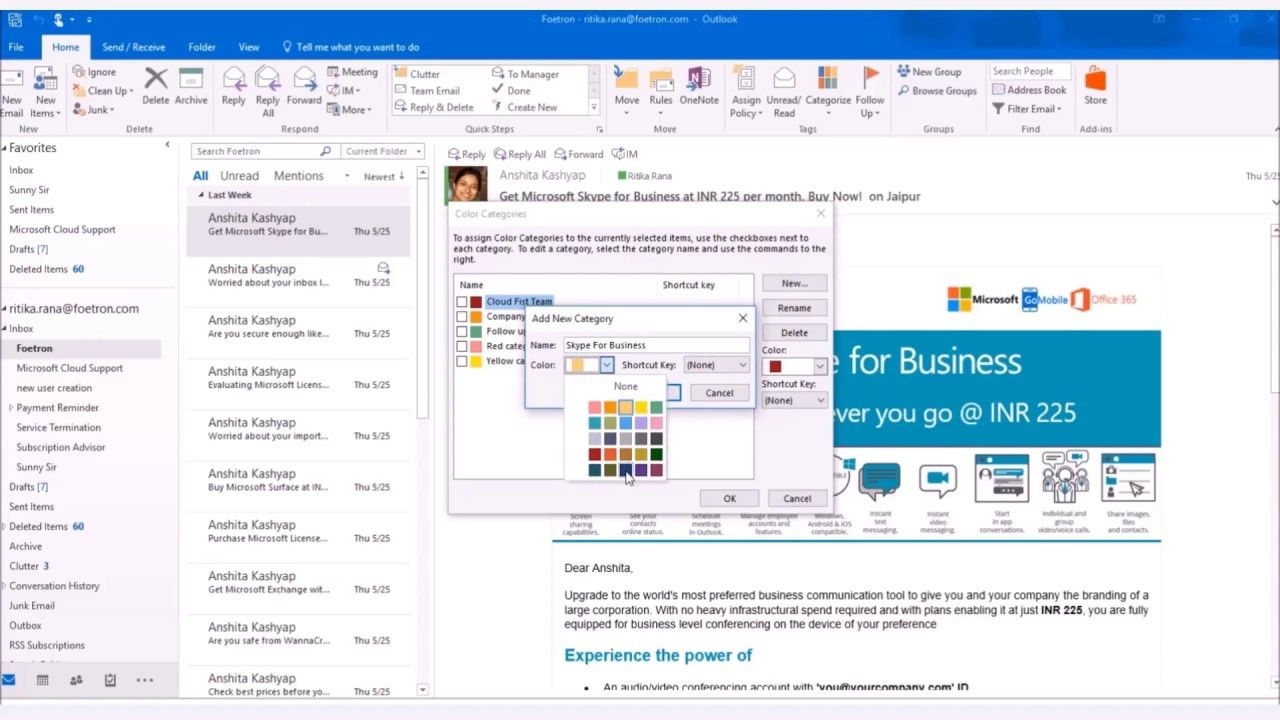Open the Move icon menu

tap(627, 79)
